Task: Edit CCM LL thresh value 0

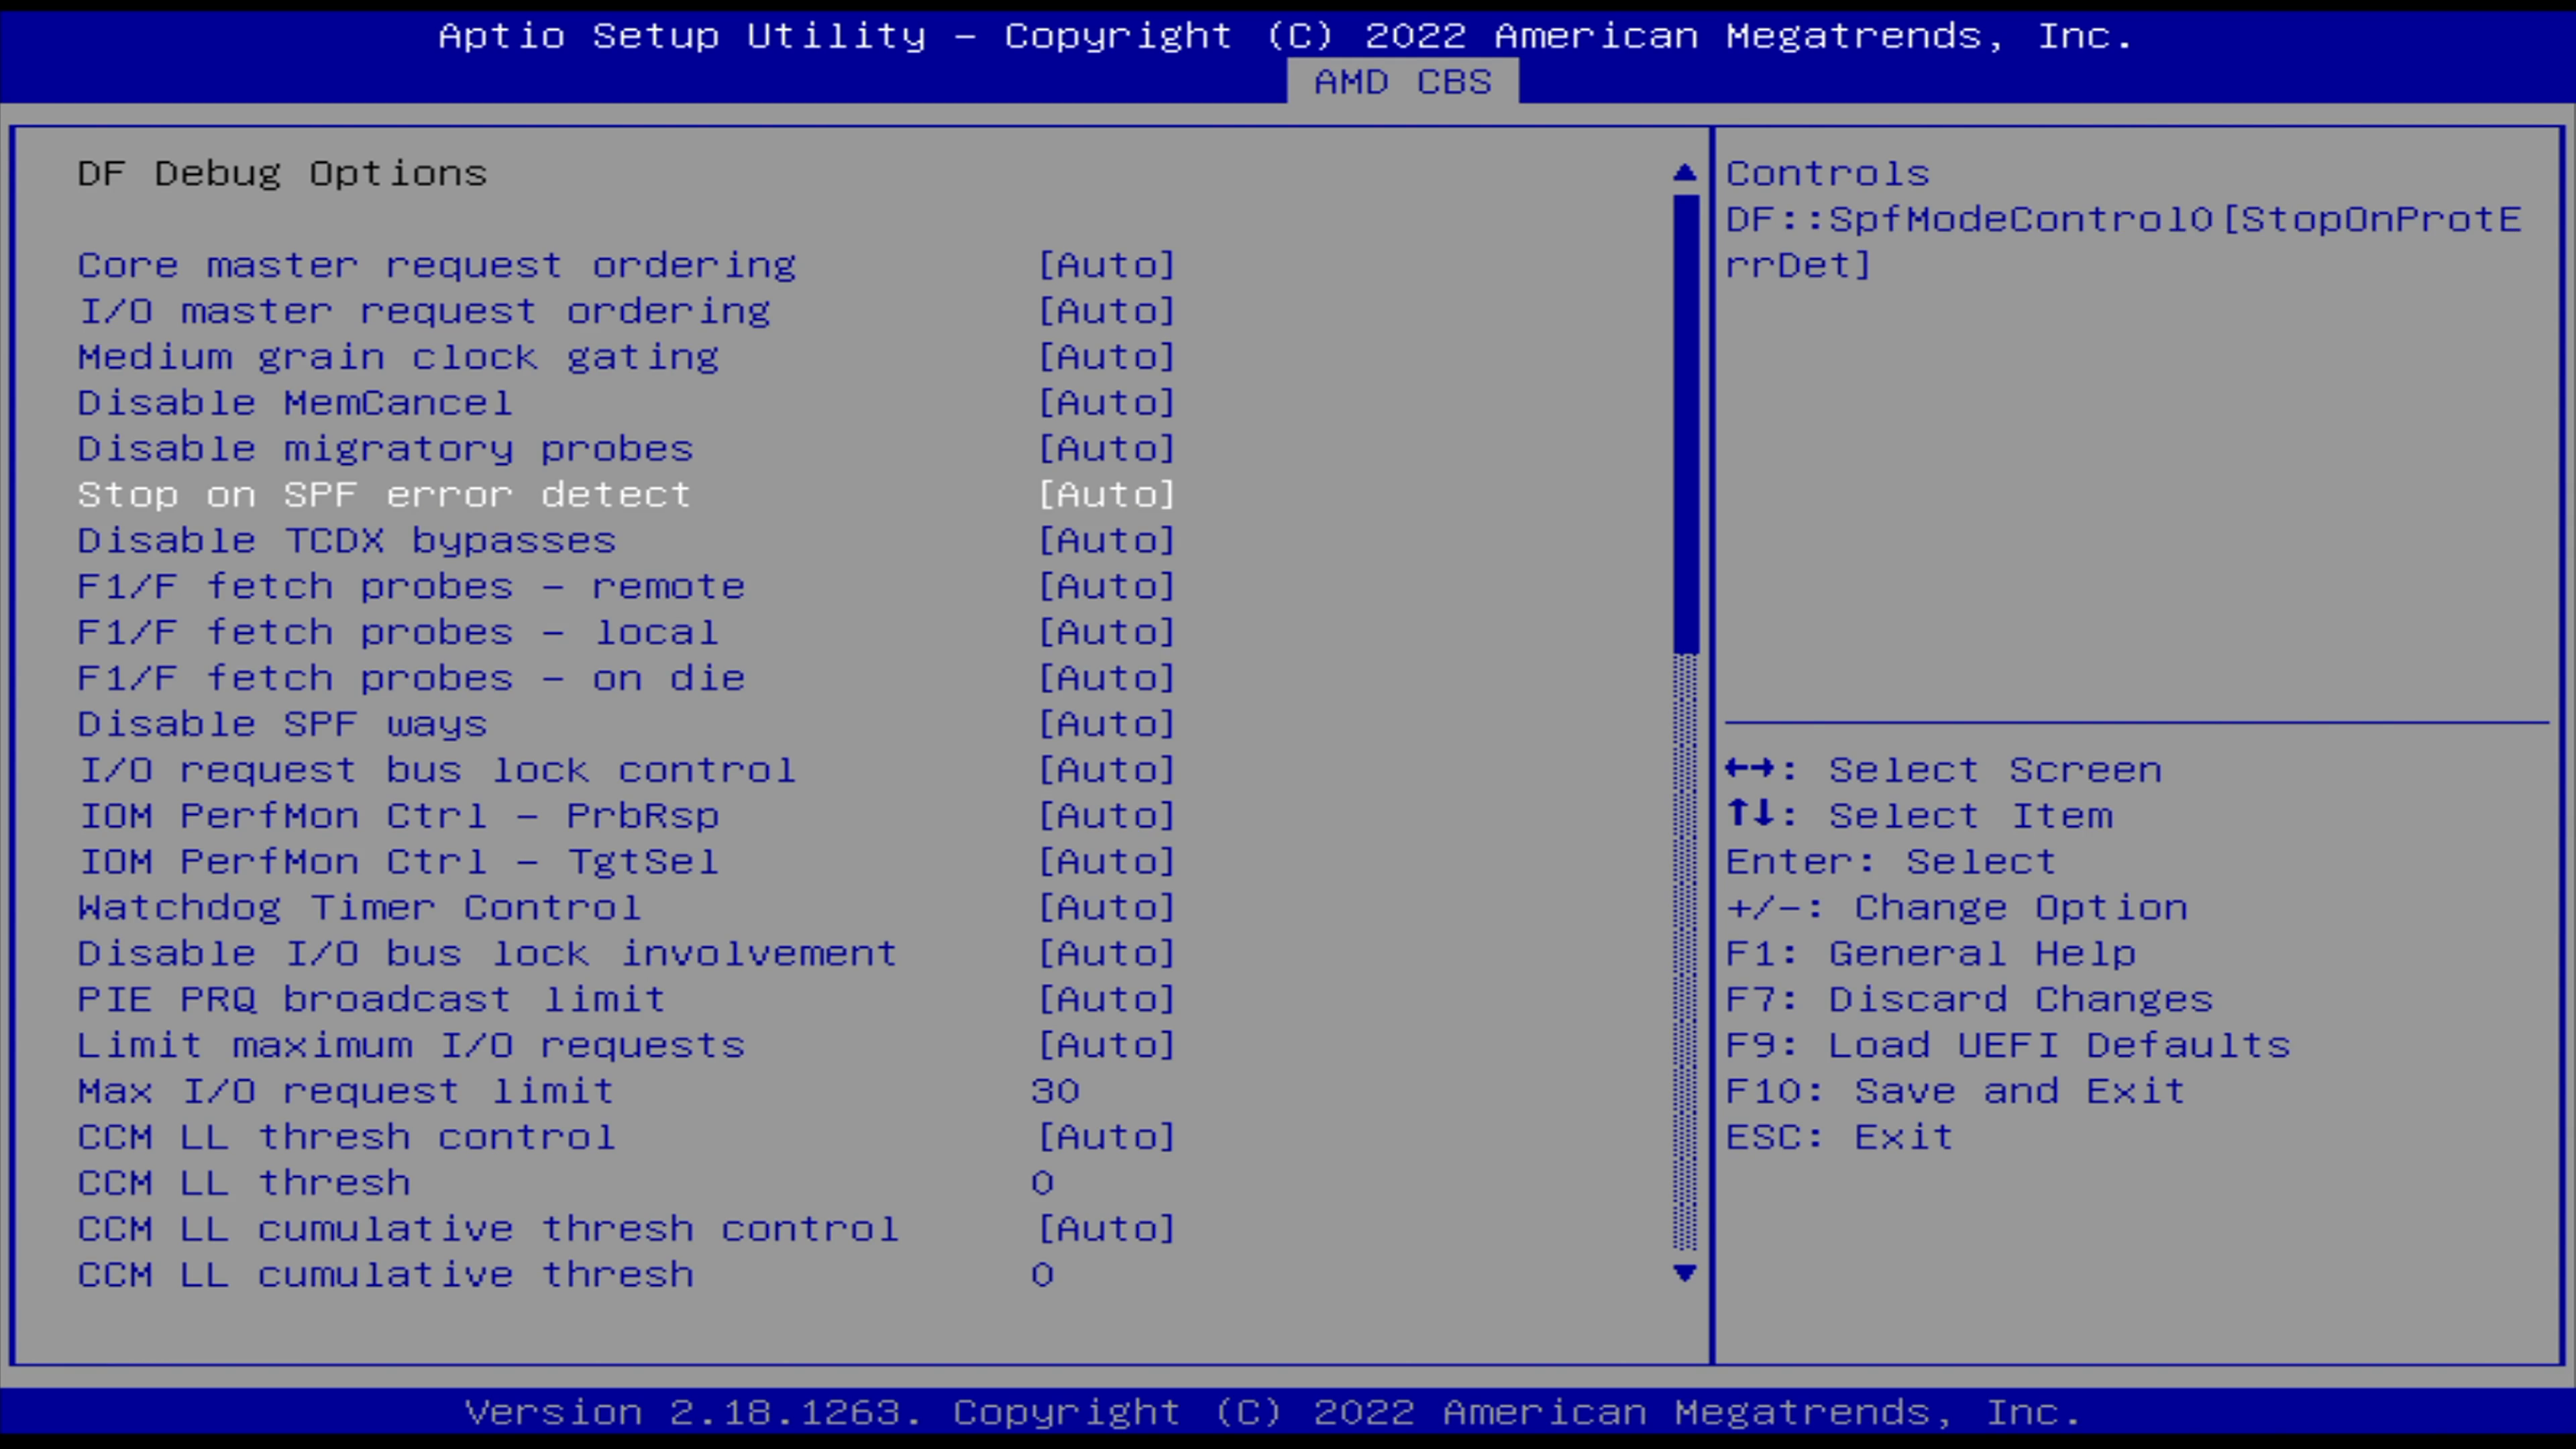Action: pos(1043,1185)
